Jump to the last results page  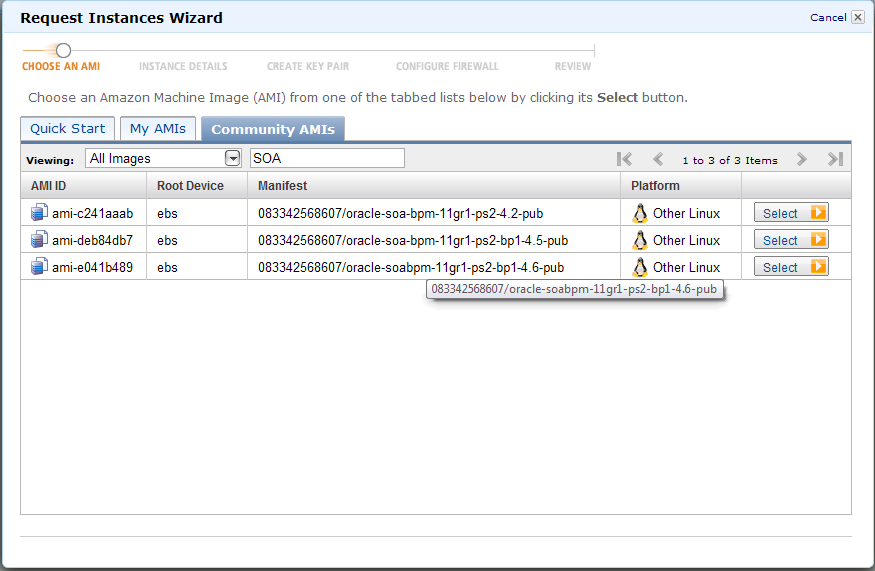pos(835,159)
